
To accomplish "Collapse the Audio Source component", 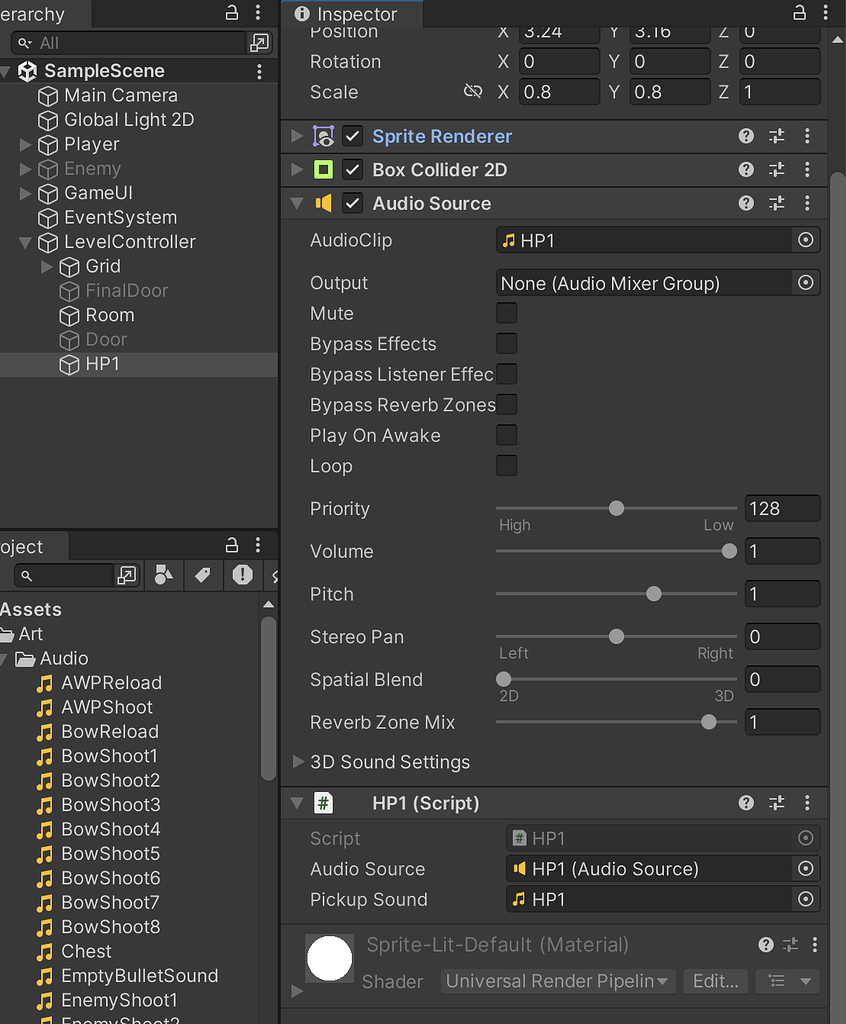I will pyautogui.click(x=295, y=203).
